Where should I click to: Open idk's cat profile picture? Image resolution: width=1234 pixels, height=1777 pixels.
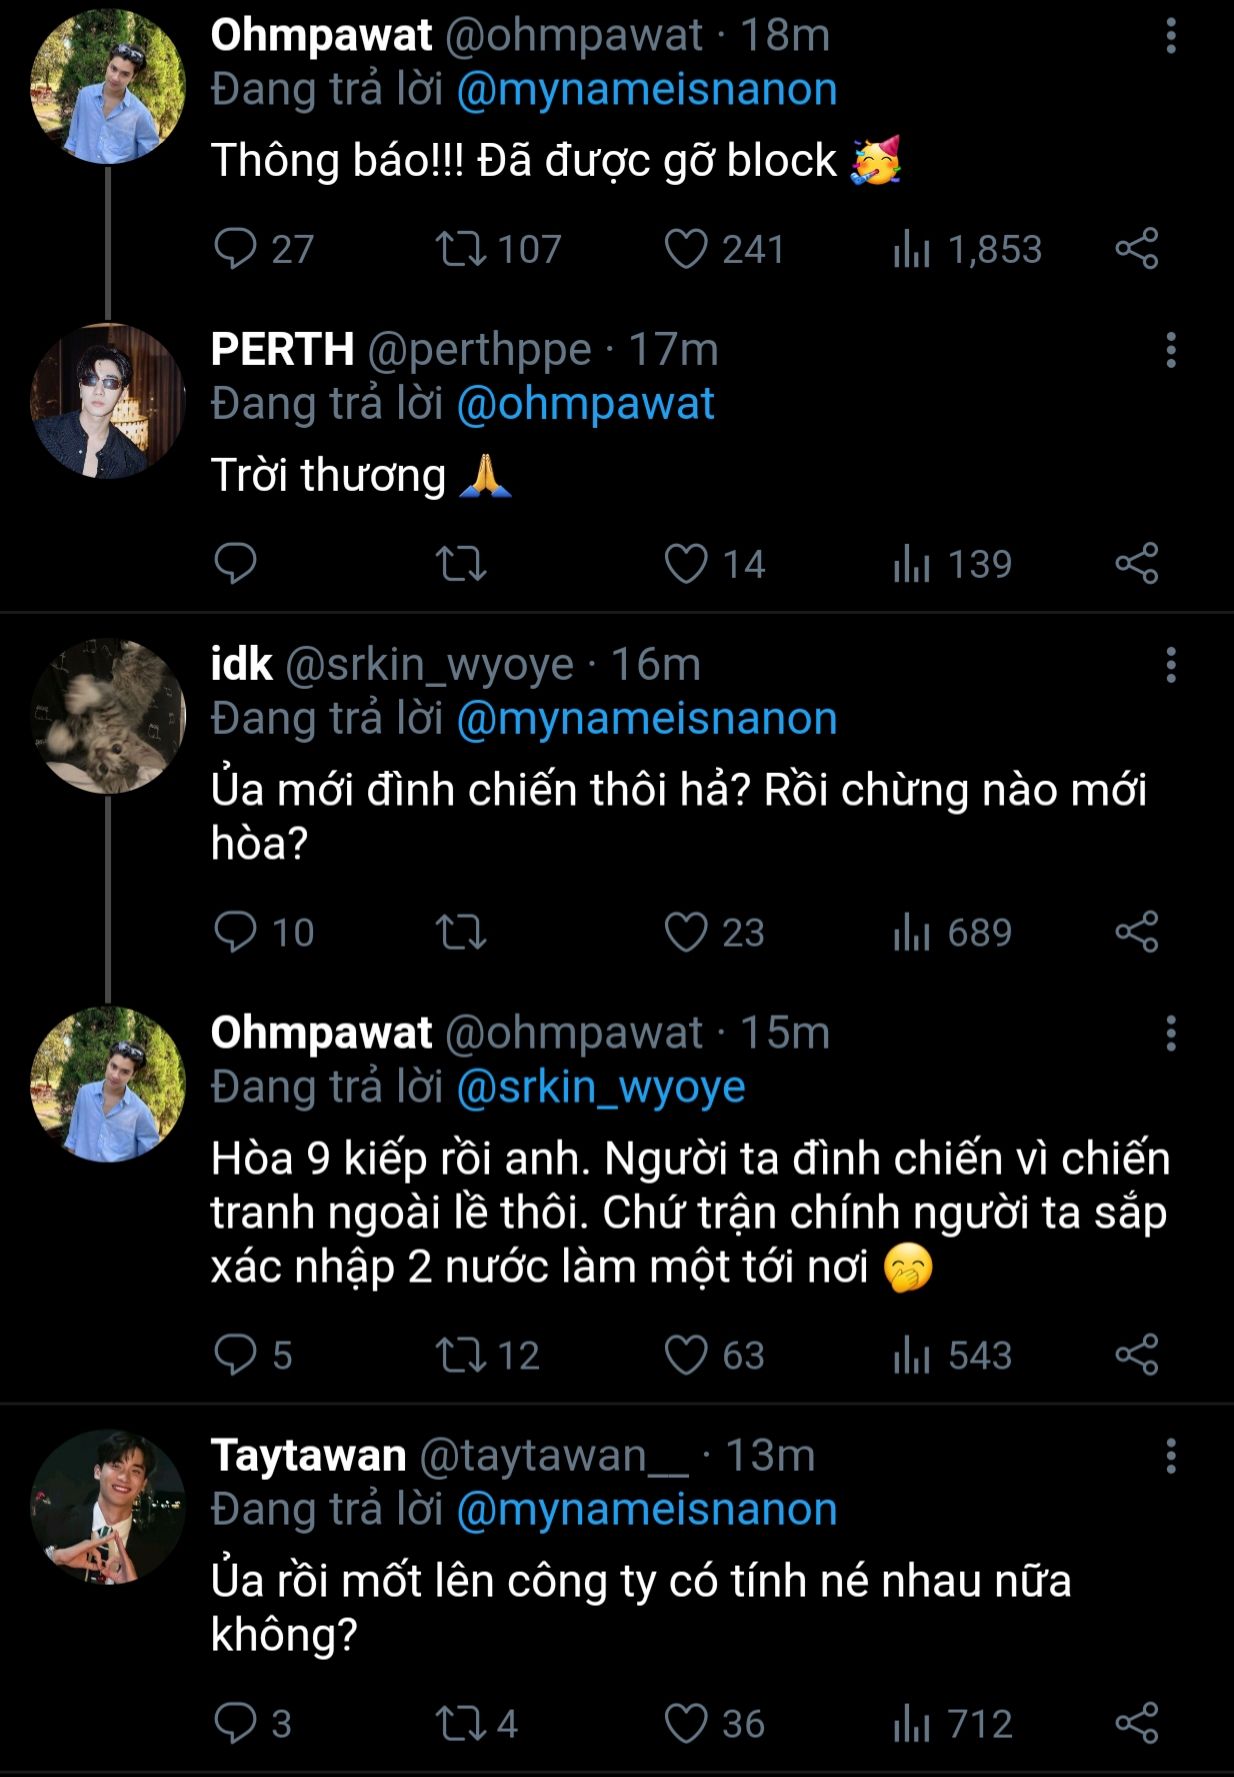click(108, 716)
